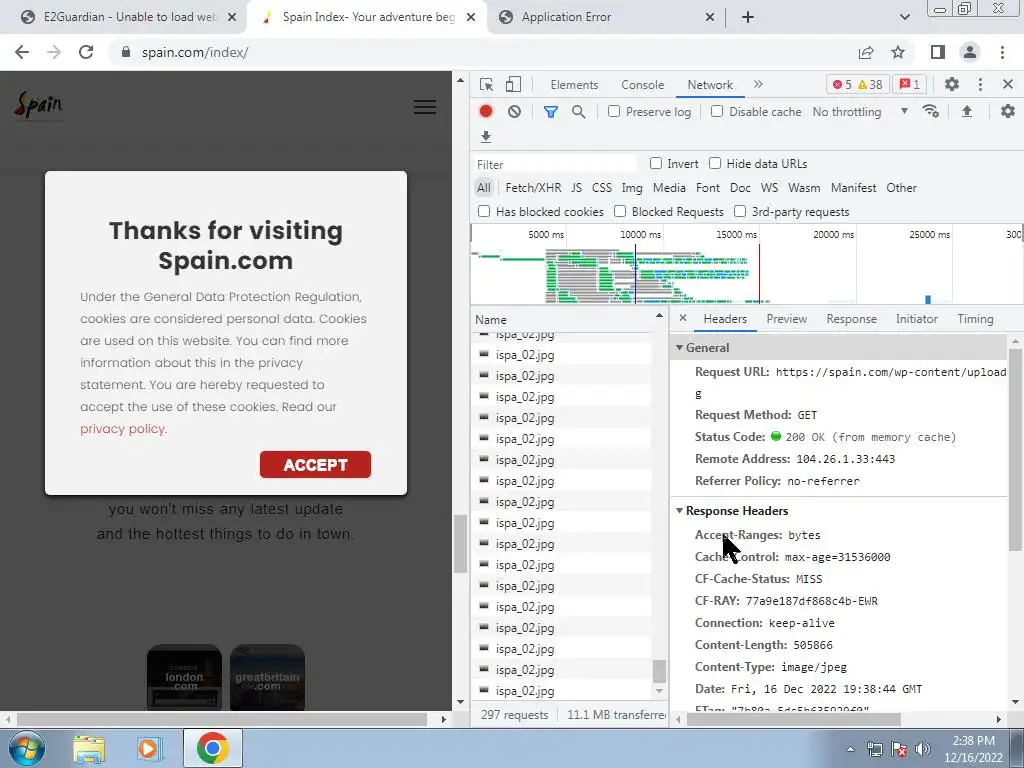Viewport: 1024px width, 768px height.
Task: Filter requests by Fetch/XHR
Action: [x=533, y=188]
